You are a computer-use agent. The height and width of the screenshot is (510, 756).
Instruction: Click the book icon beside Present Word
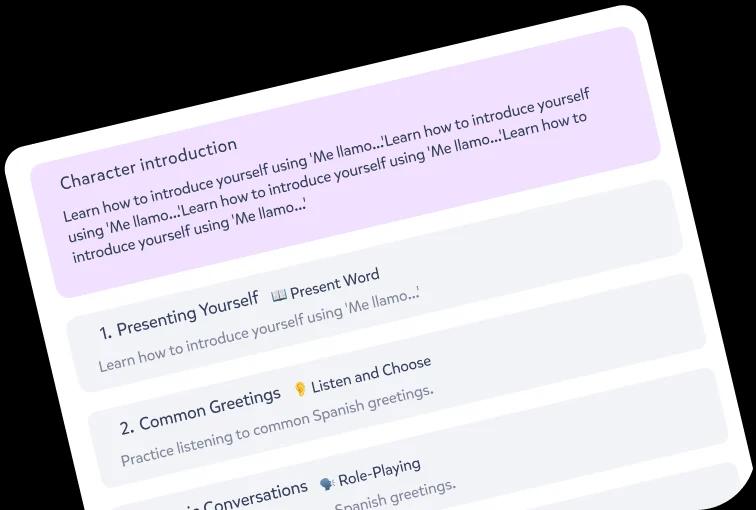coord(278,295)
